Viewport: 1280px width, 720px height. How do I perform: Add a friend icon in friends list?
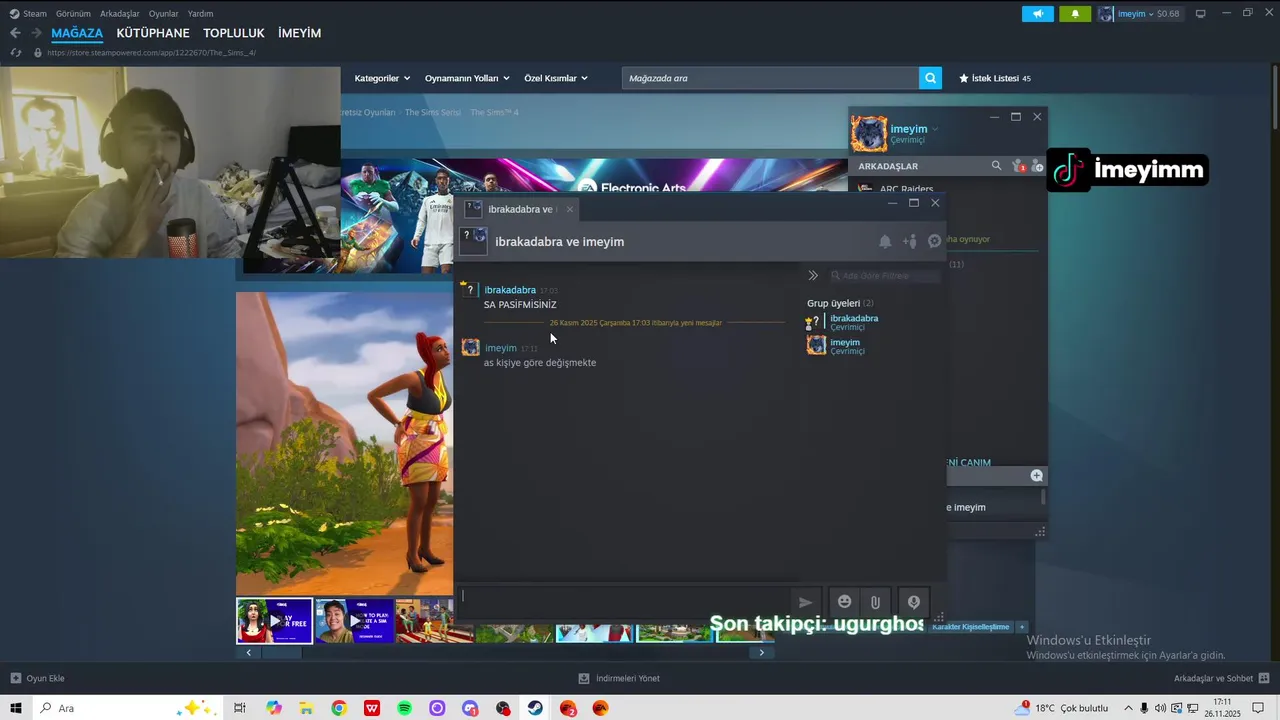[x=1037, y=166]
